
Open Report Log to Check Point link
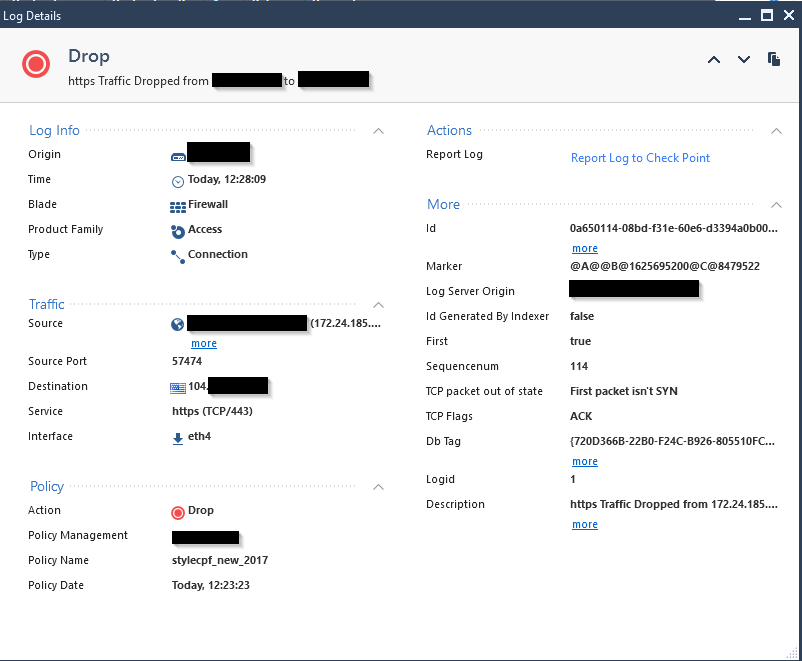(640, 158)
